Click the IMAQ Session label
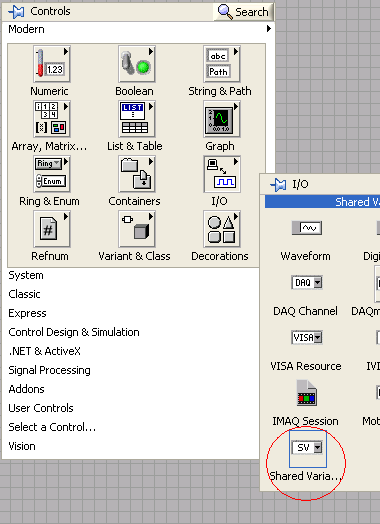The height and width of the screenshot is (524, 380). click(x=305, y=421)
